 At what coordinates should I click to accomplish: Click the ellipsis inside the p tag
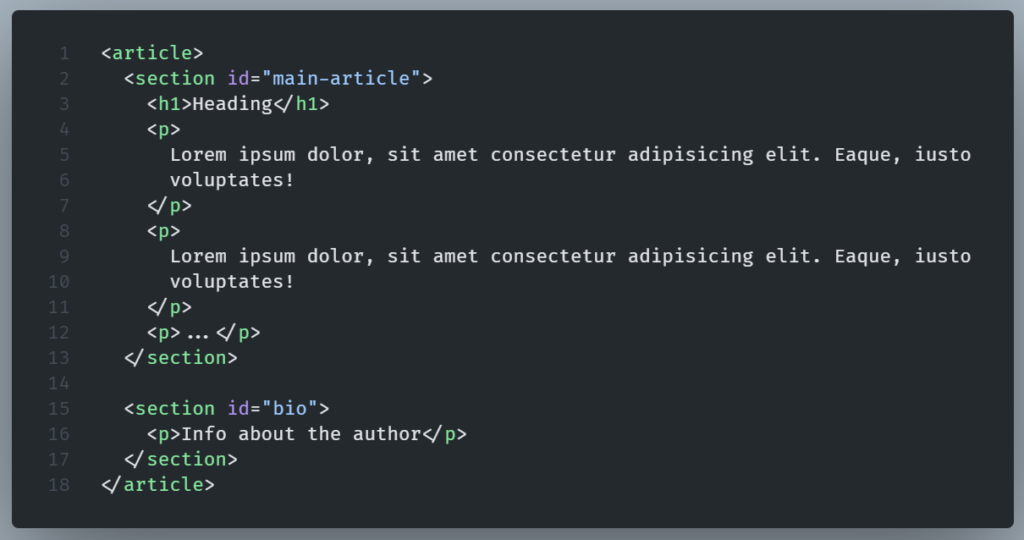(x=198, y=333)
